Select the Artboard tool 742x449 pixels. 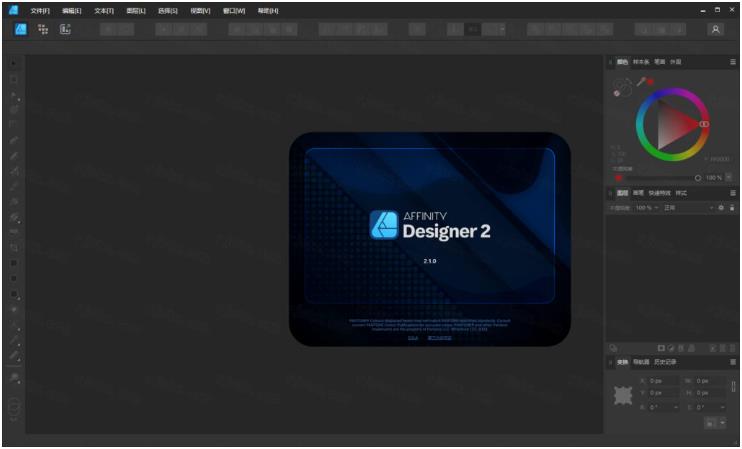pyautogui.click(x=14, y=79)
